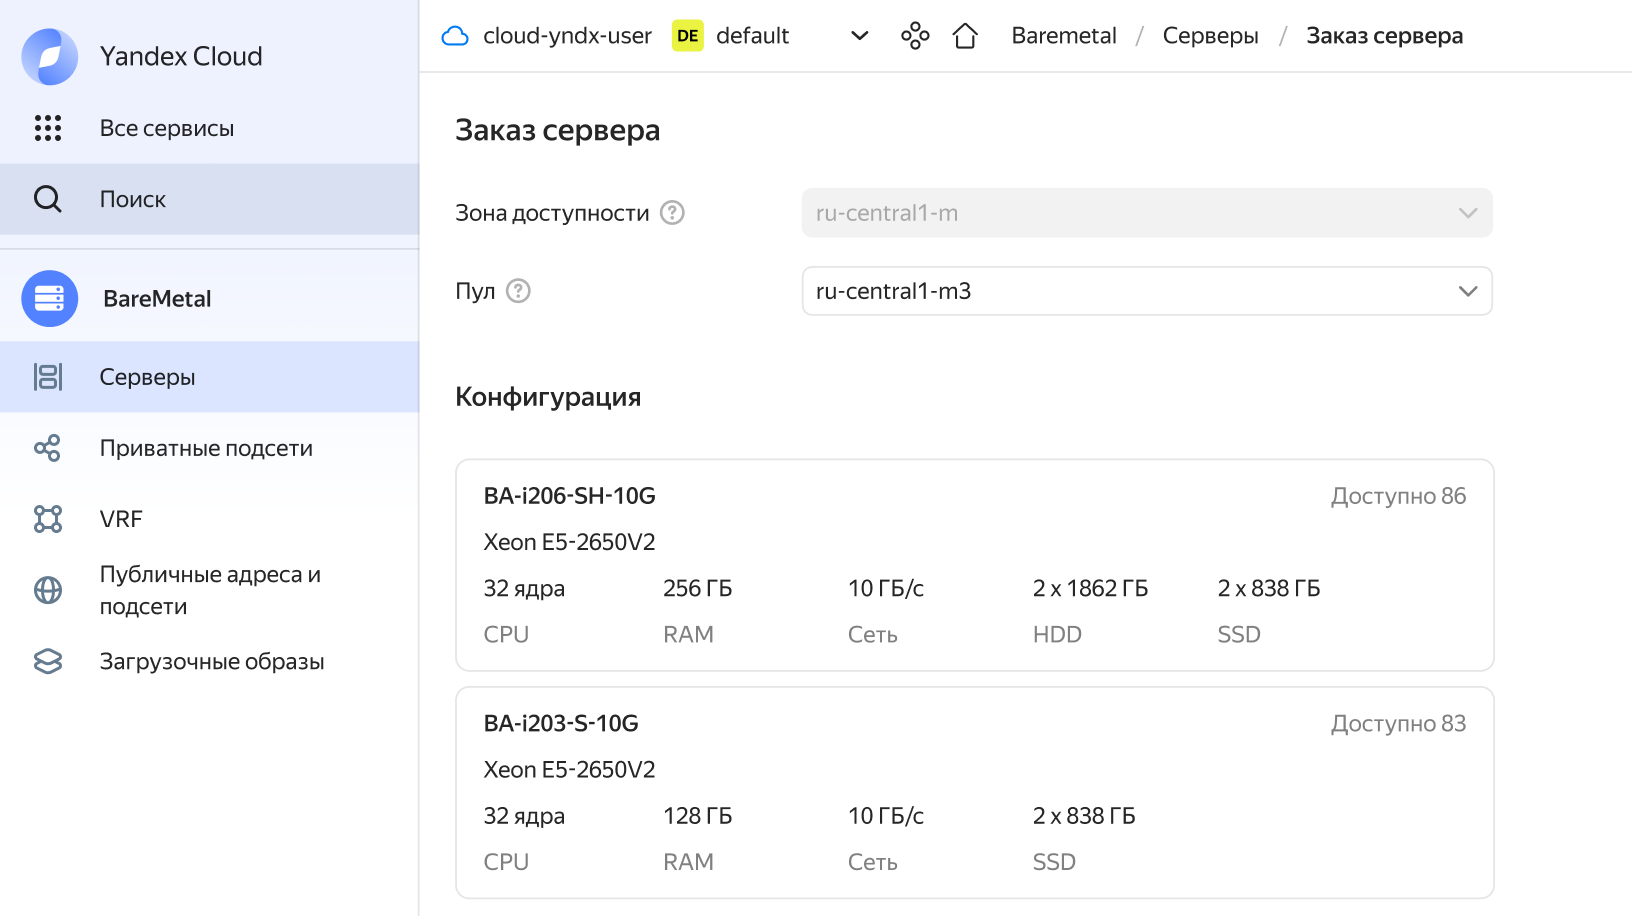Open the Зона доступности dropdown
Image resolution: width=1632 pixels, height=916 pixels.
tap(1147, 213)
